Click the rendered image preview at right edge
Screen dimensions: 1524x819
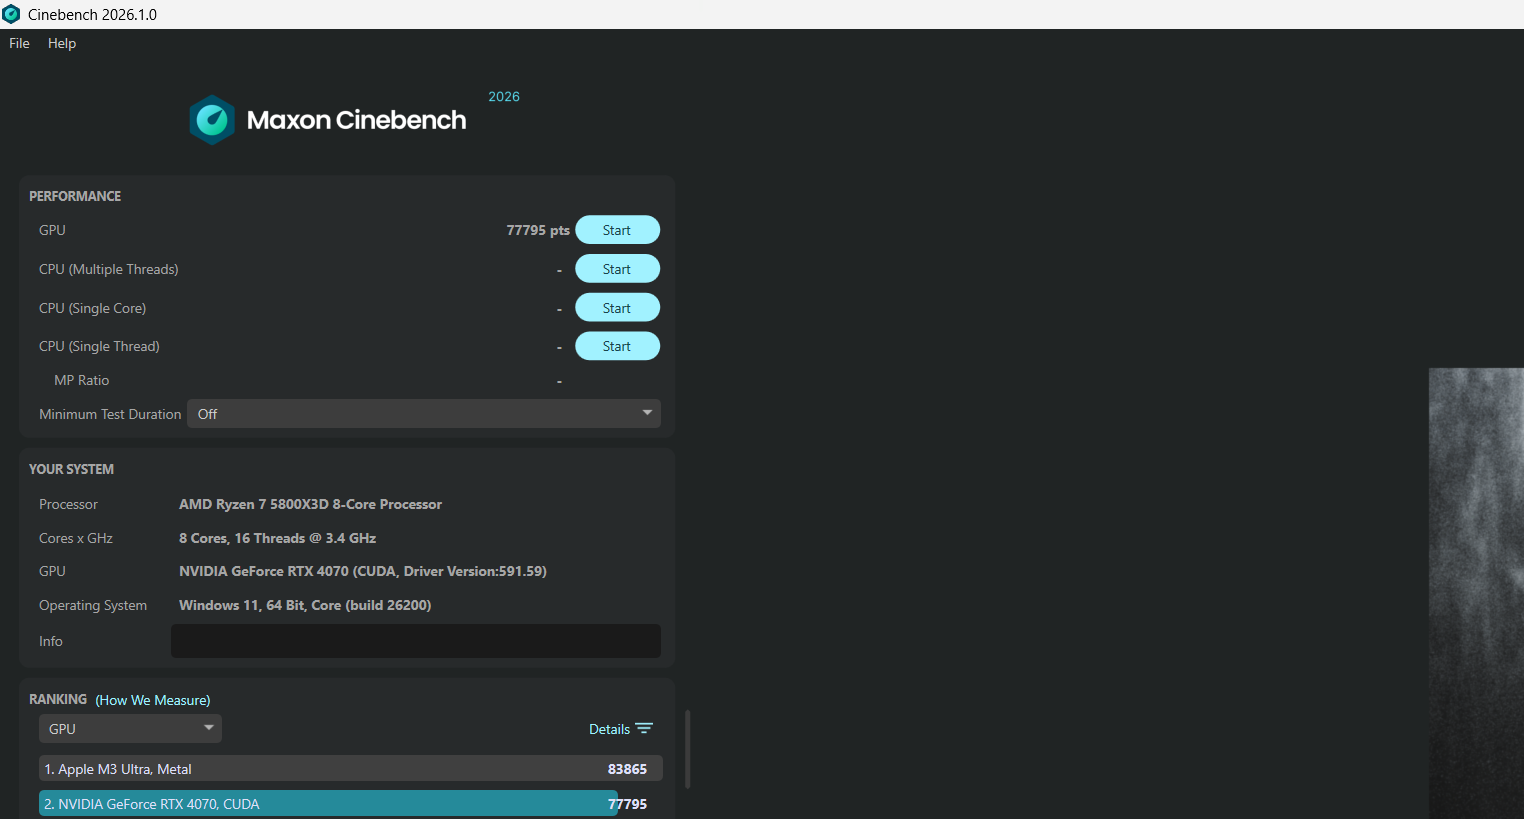point(1476,593)
